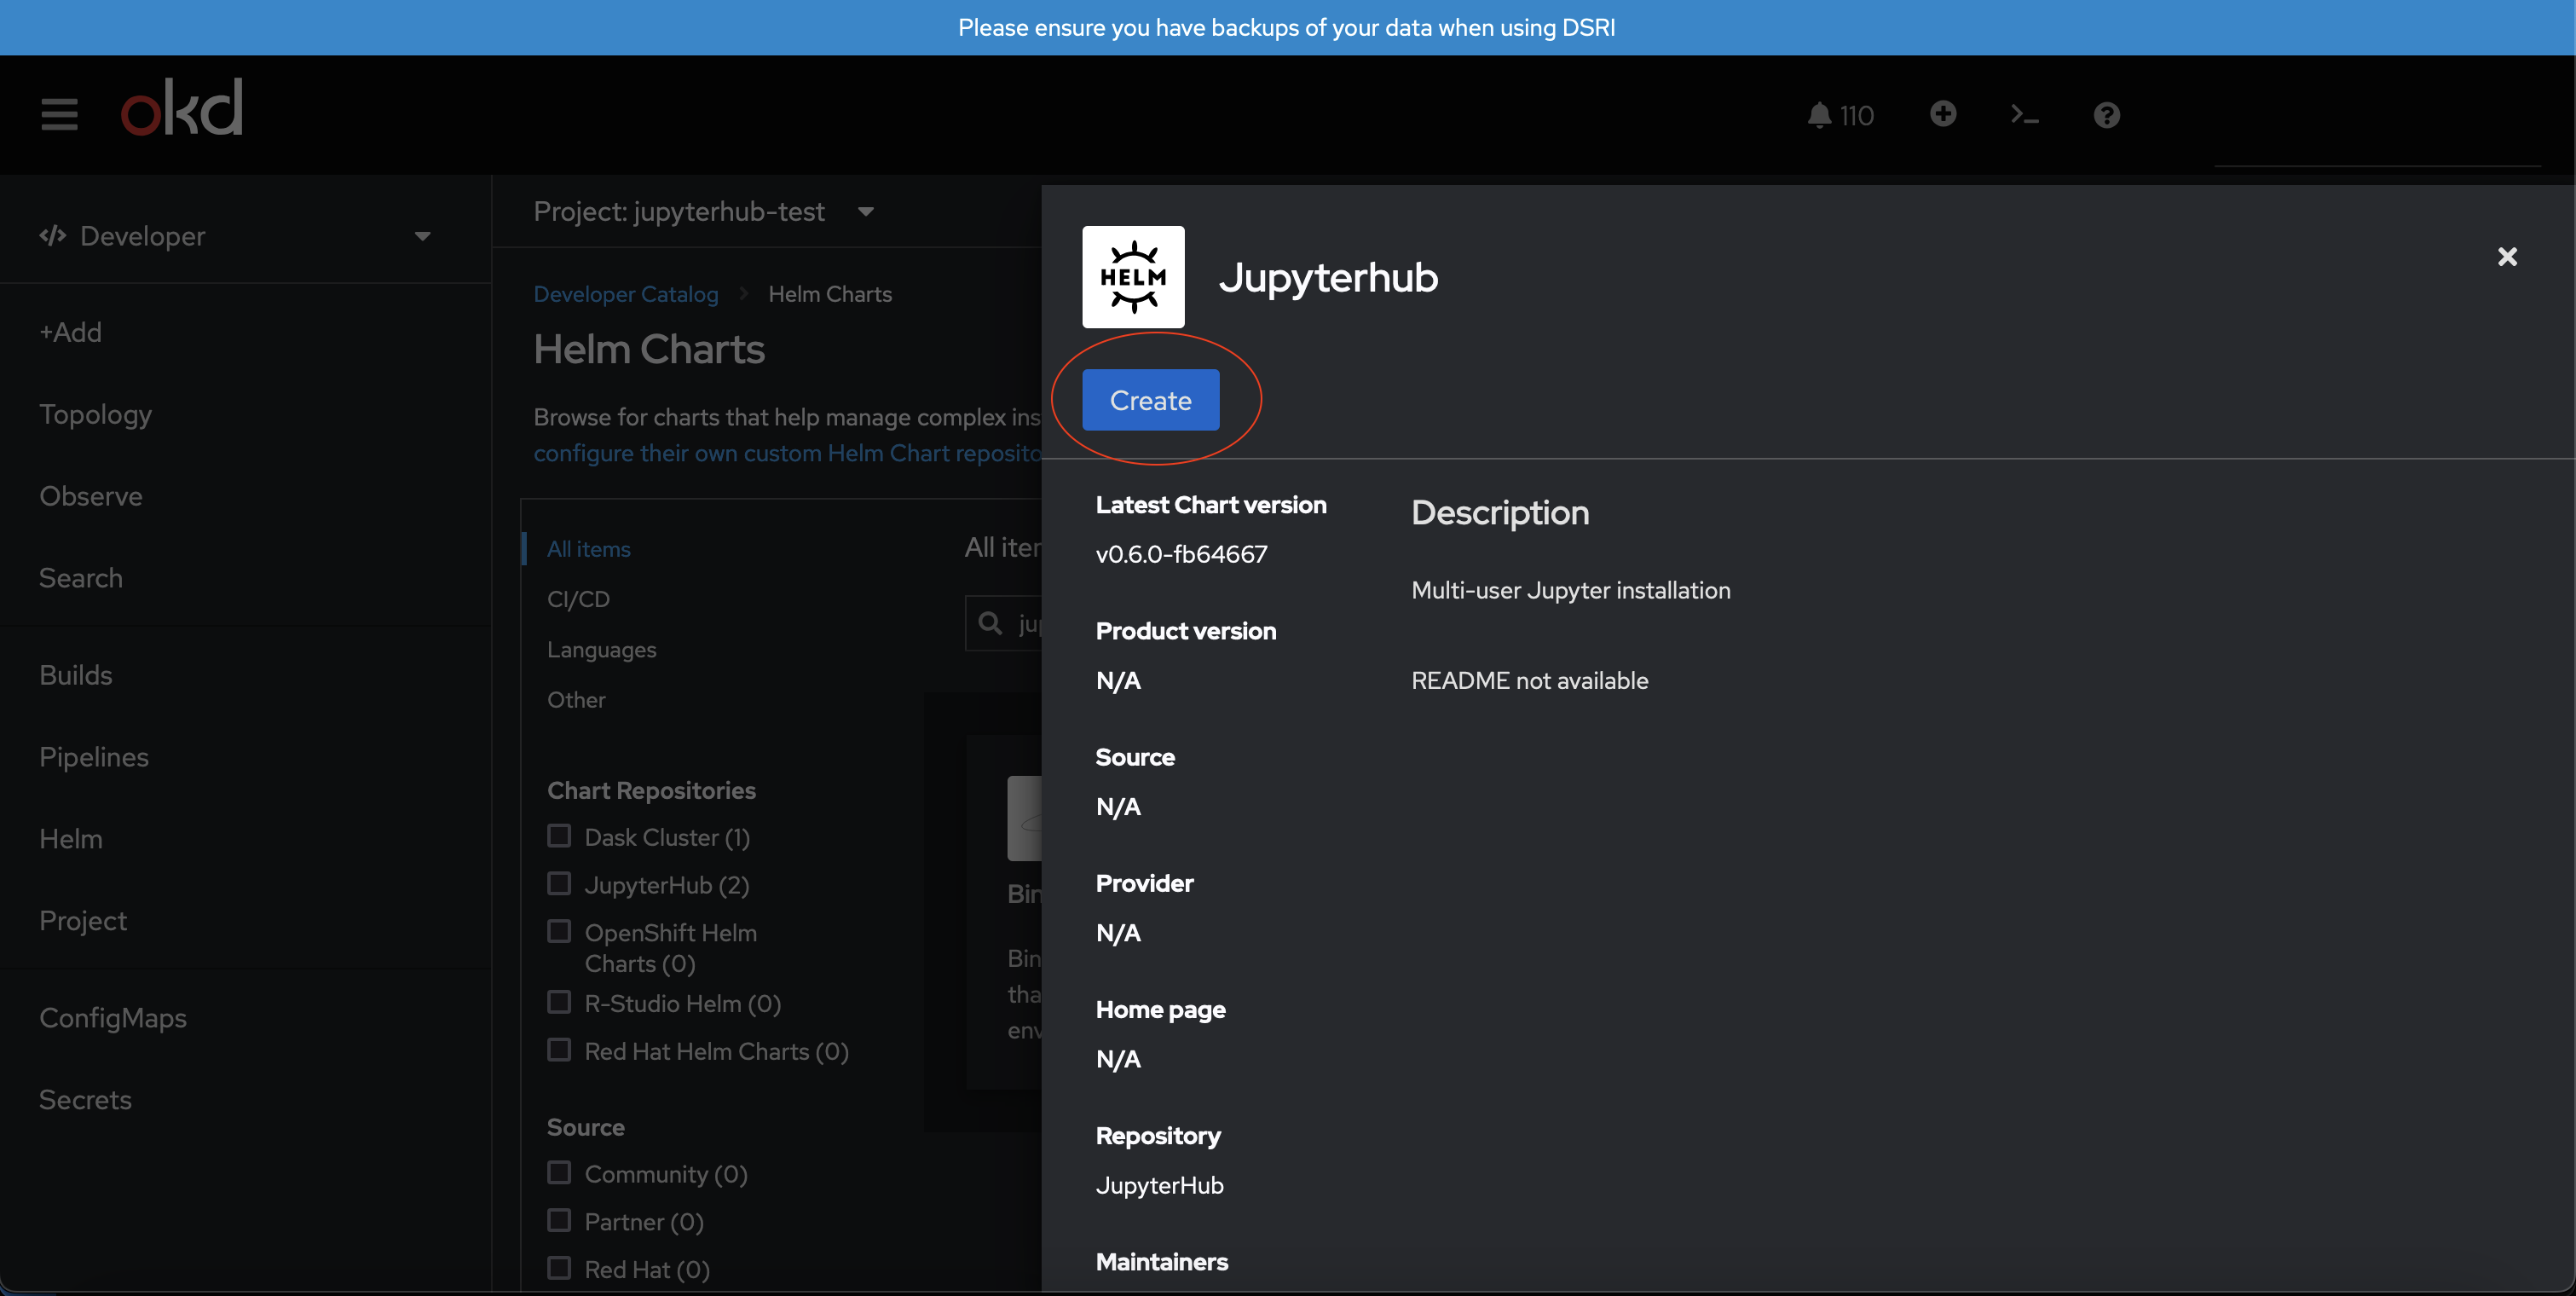
Task: Check the Dask Cluster repository filter
Action: tap(559, 836)
